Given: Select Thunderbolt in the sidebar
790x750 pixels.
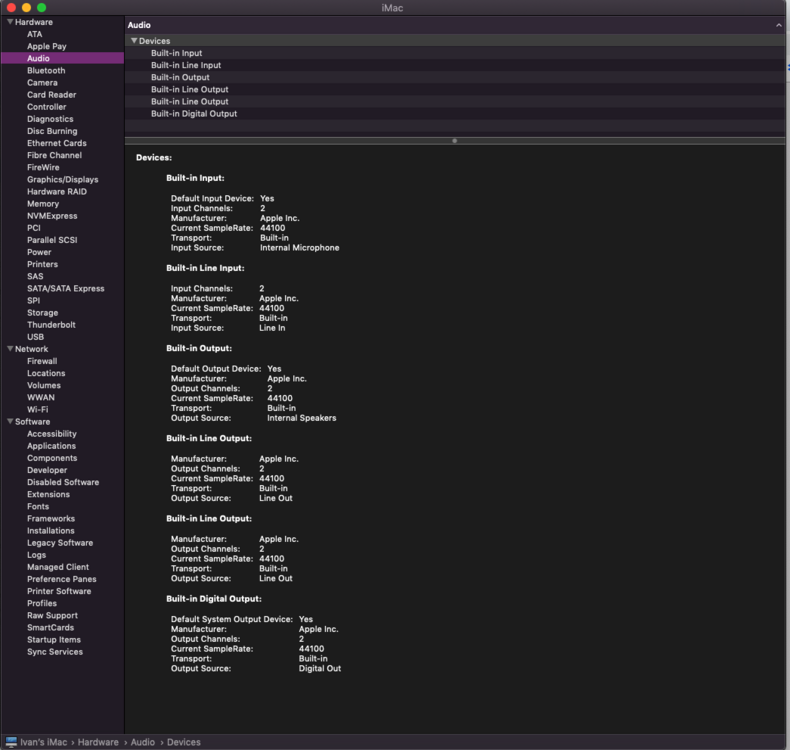Looking at the screenshot, I should pyautogui.click(x=51, y=325).
